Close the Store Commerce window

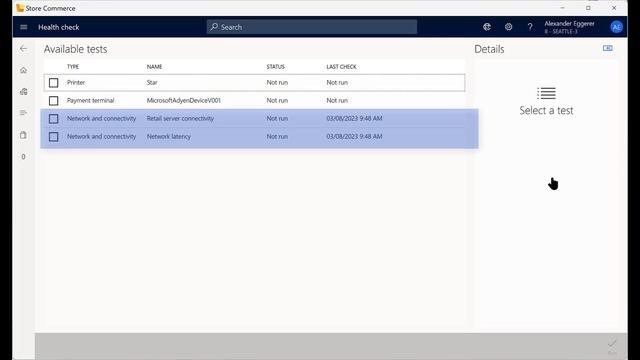point(614,8)
